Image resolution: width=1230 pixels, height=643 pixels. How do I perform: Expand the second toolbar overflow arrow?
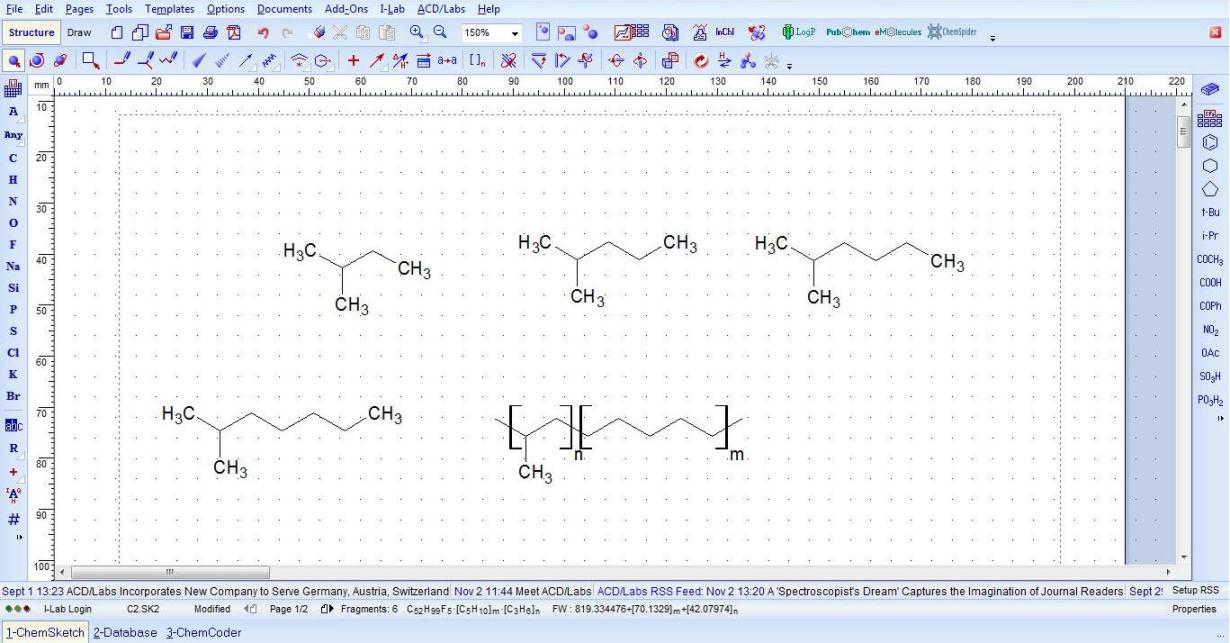tap(789, 65)
